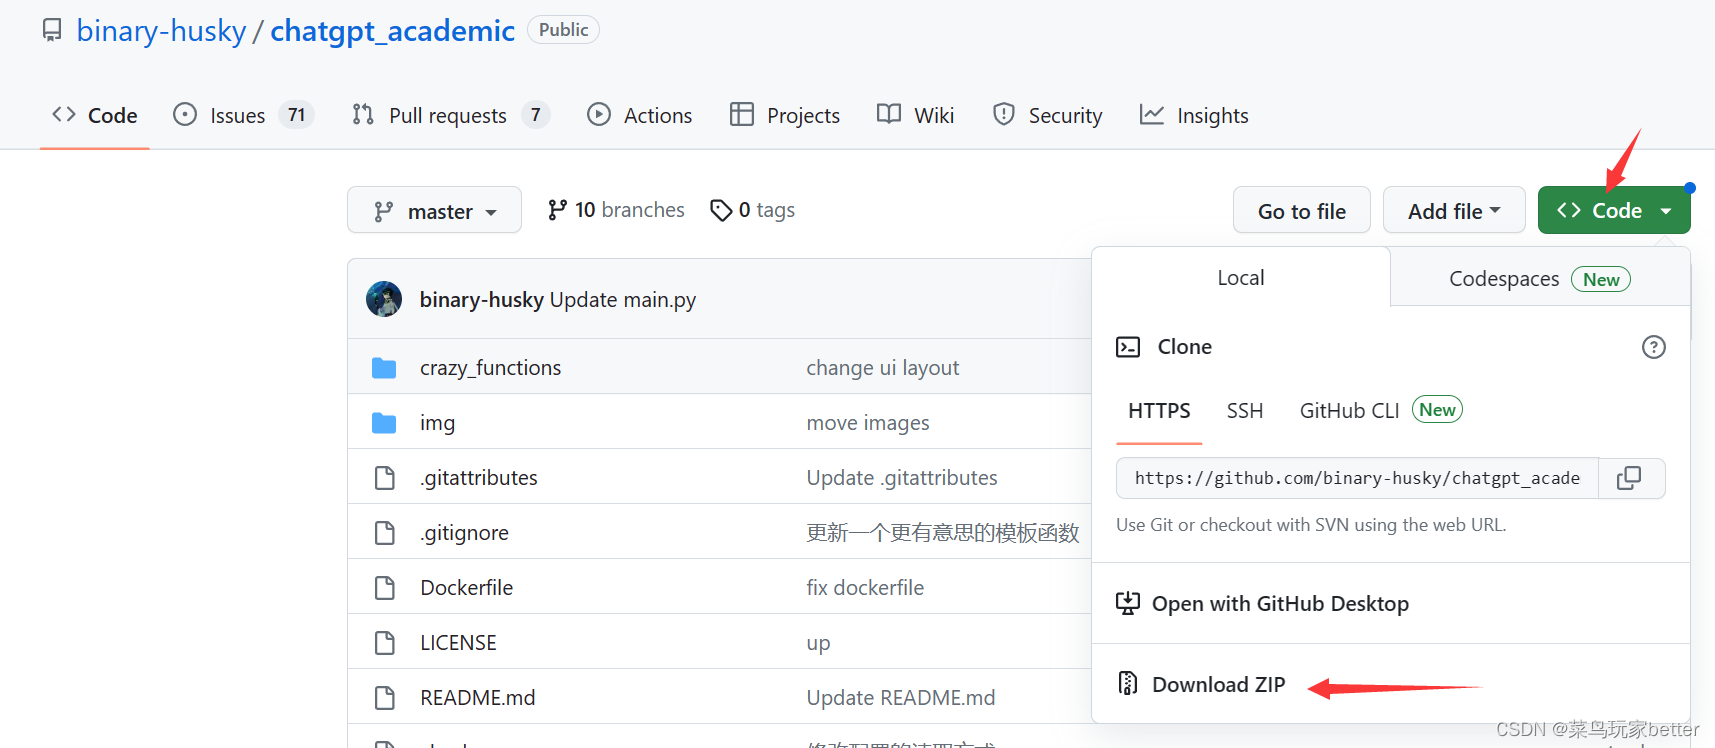The width and height of the screenshot is (1715, 748).
Task: Click the Issues circle-dot icon
Action: click(185, 114)
